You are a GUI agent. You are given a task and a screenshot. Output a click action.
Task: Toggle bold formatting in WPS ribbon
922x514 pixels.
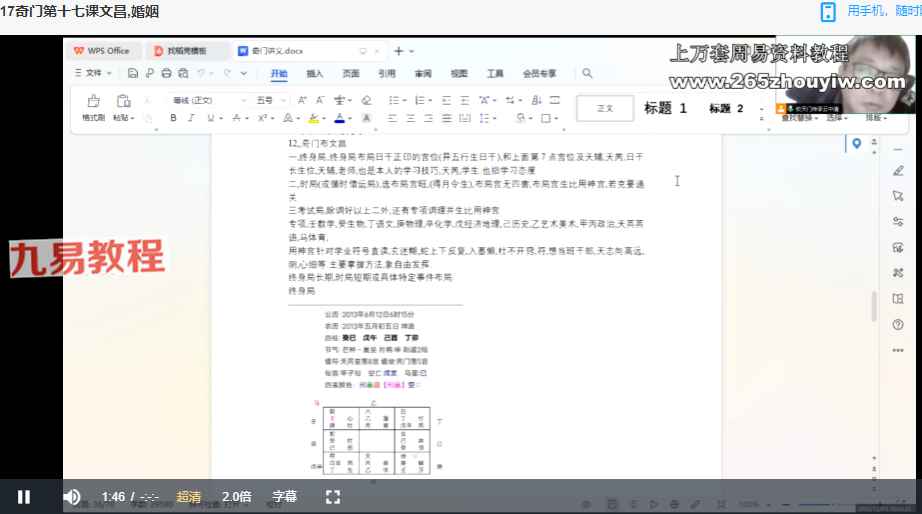pyautogui.click(x=173, y=118)
